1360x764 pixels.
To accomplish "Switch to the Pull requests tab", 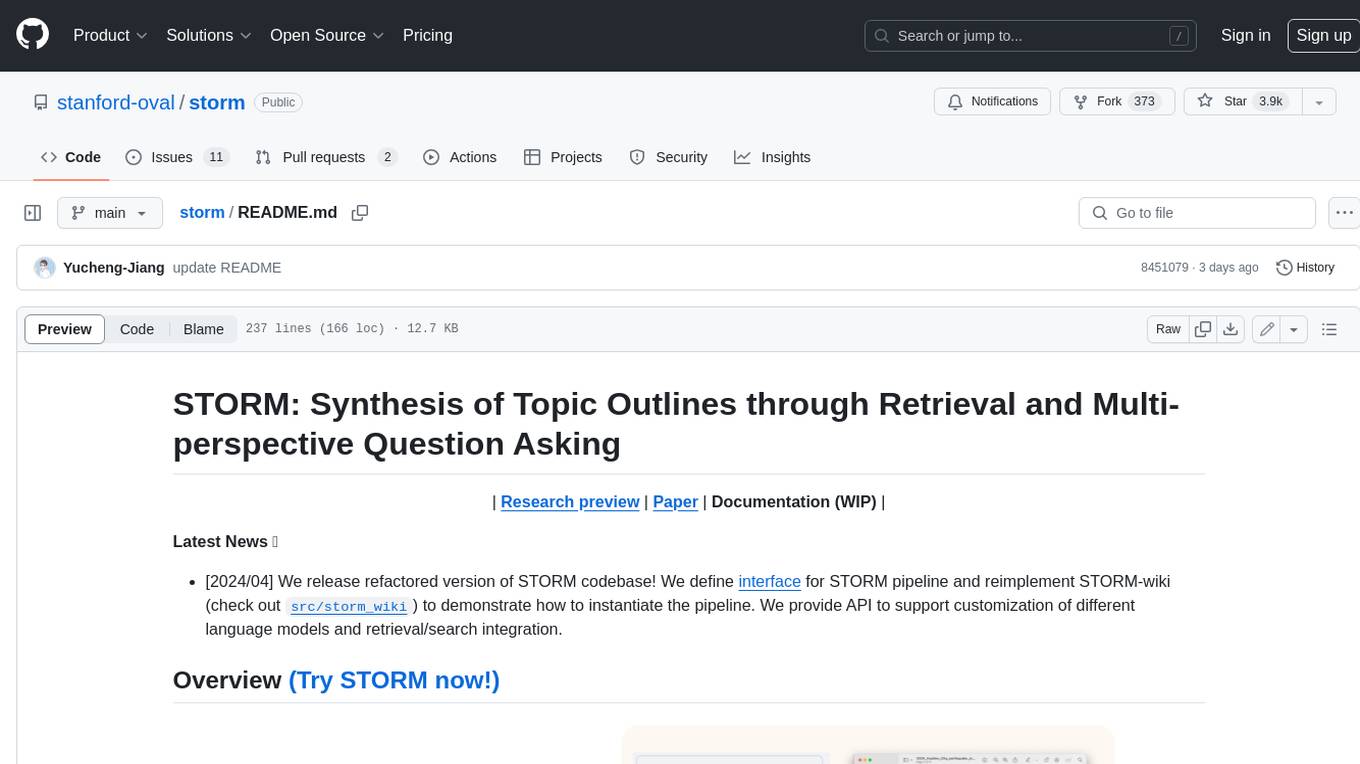I will coord(326,157).
